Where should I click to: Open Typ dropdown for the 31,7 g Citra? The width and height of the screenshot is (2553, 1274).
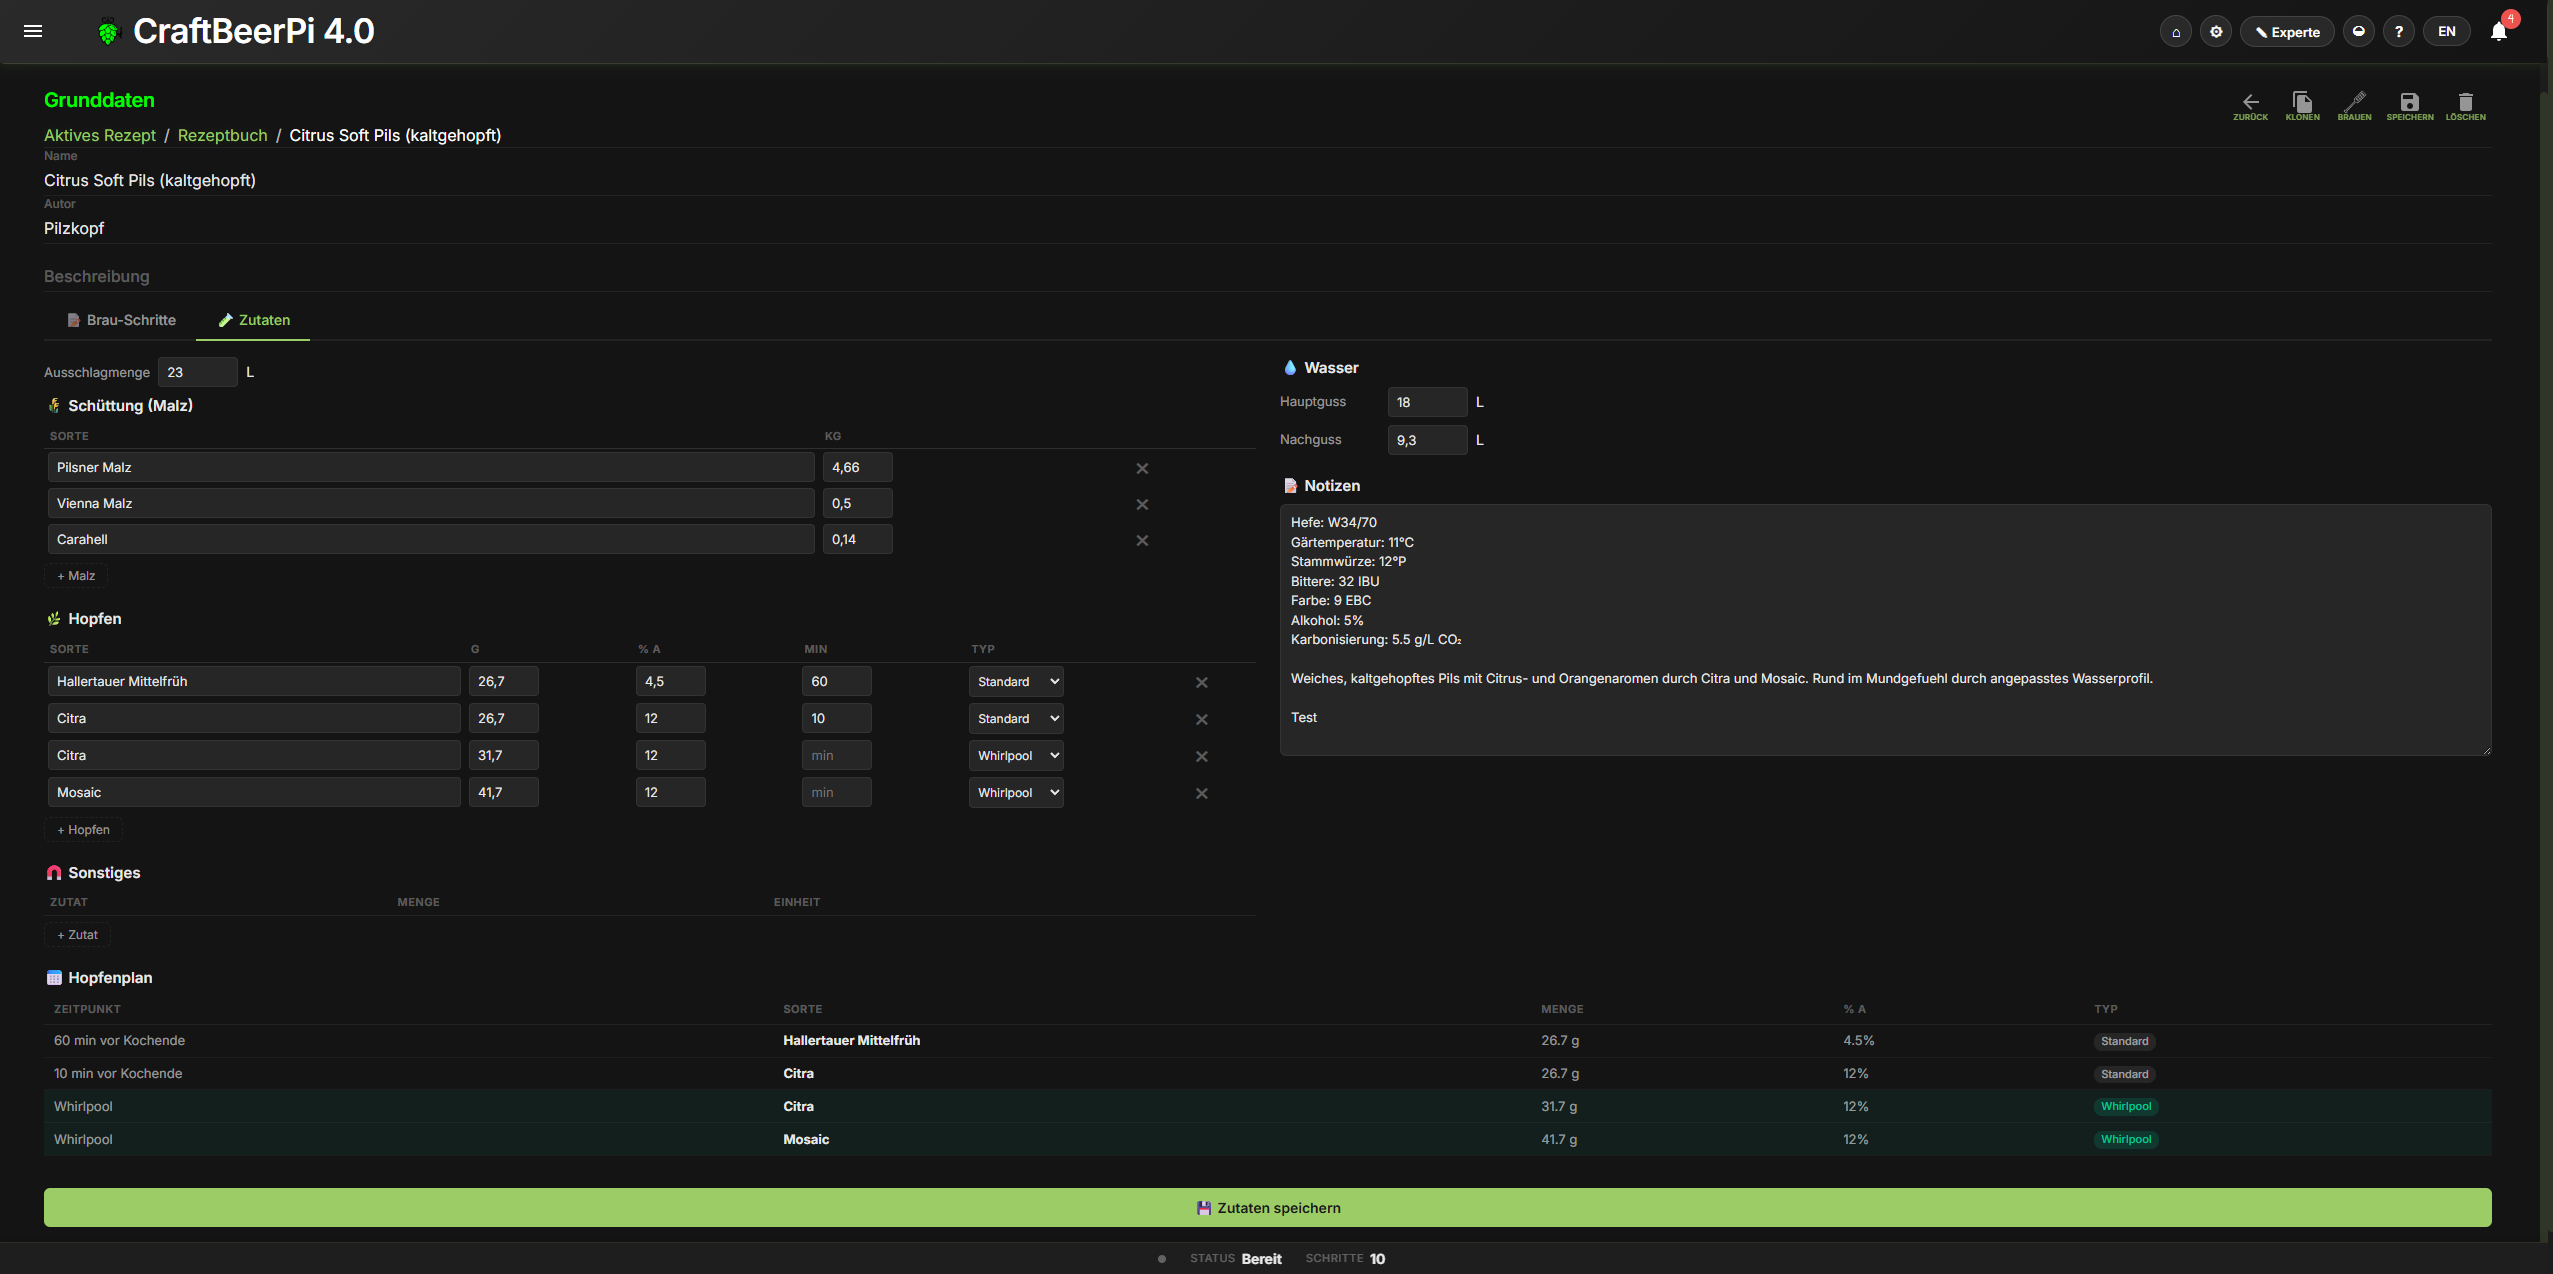(1016, 755)
